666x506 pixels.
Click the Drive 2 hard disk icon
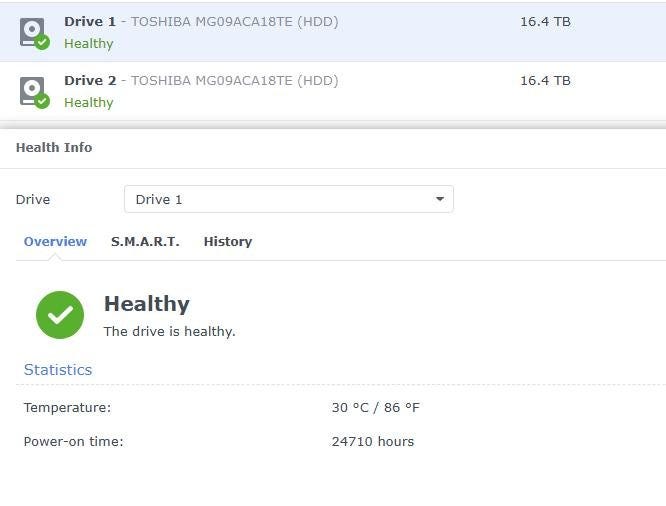(x=33, y=91)
